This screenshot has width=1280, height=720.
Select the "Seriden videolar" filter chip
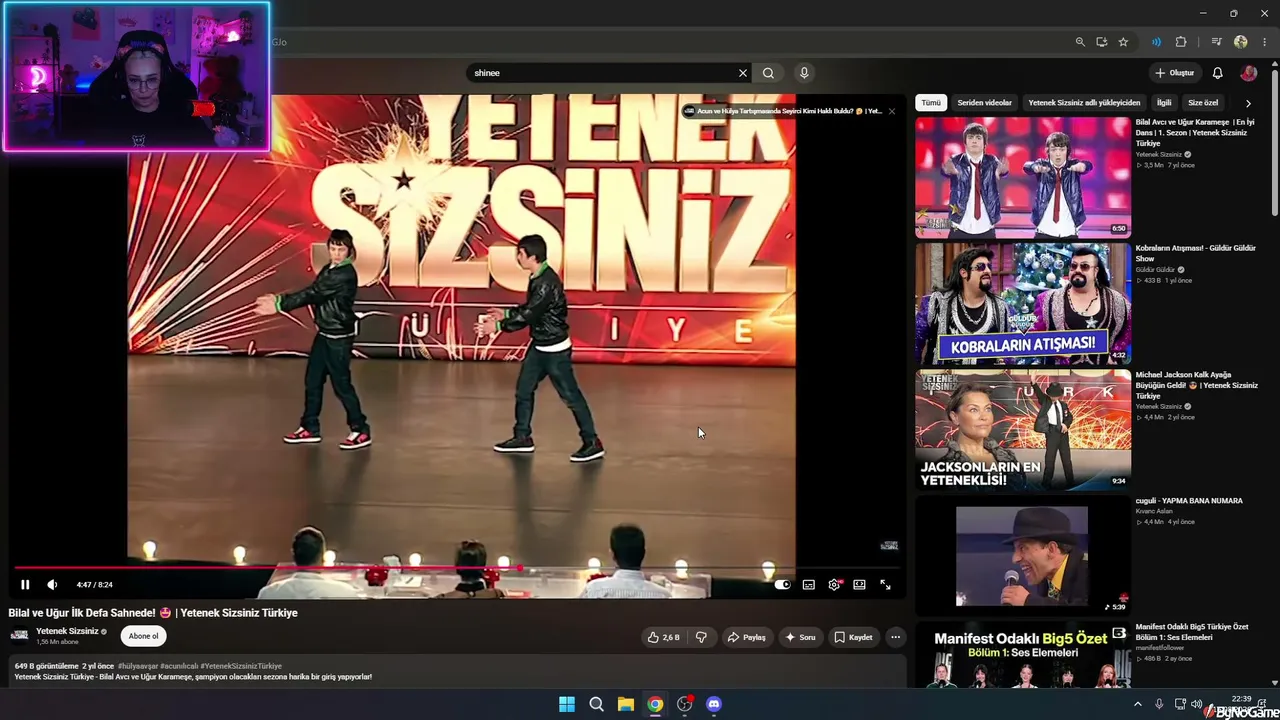(985, 103)
